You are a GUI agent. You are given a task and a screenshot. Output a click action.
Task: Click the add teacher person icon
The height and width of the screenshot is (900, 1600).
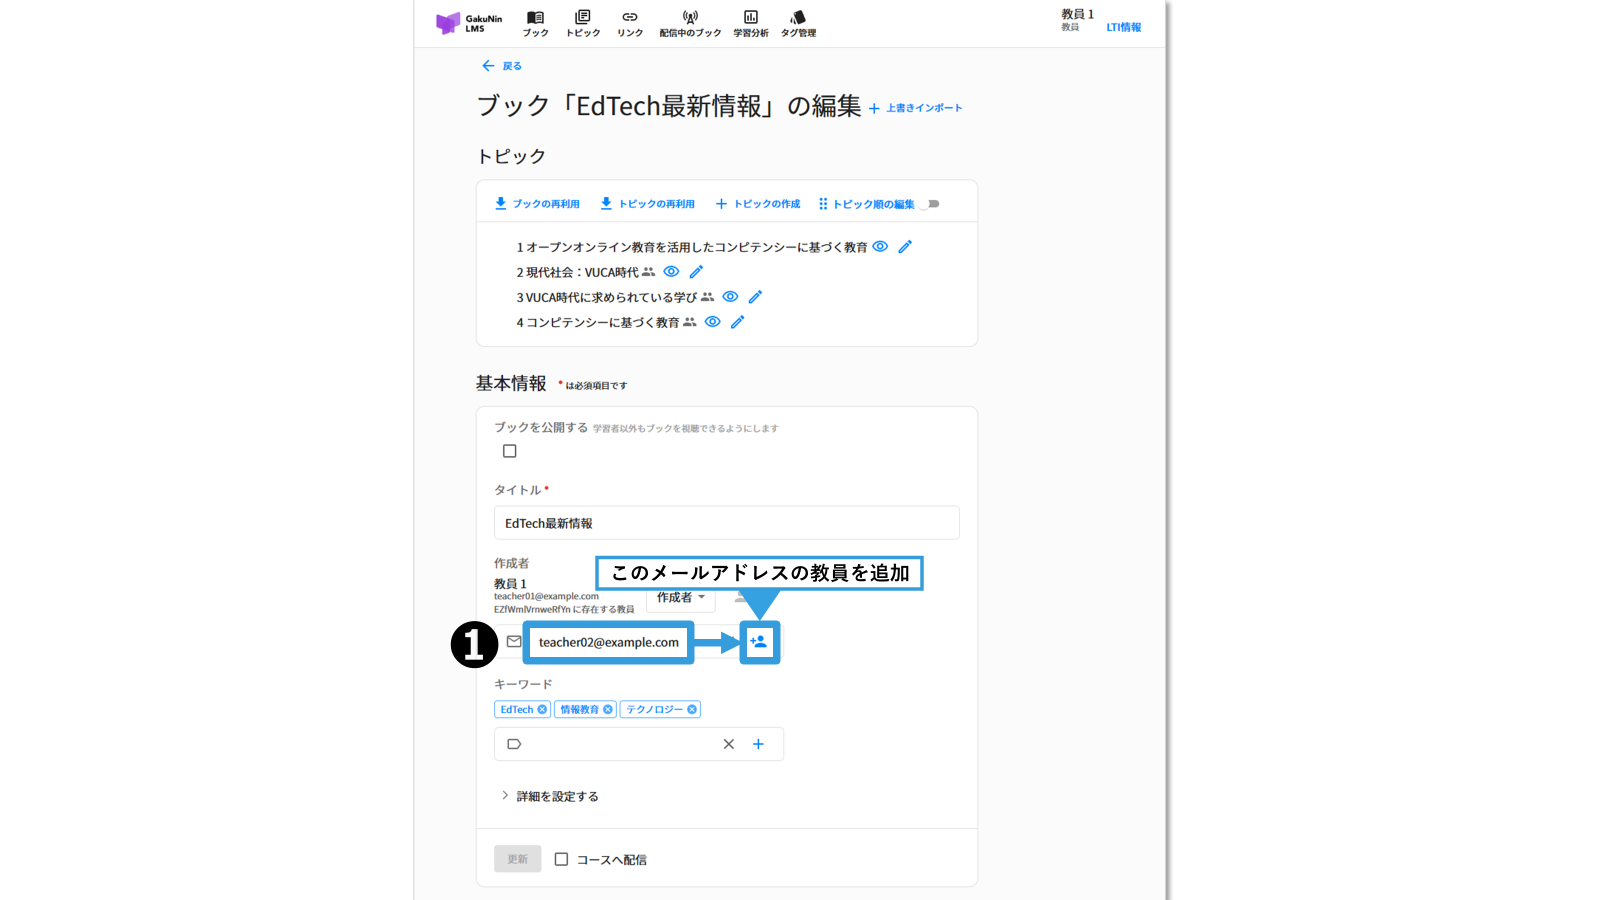[759, 642]
